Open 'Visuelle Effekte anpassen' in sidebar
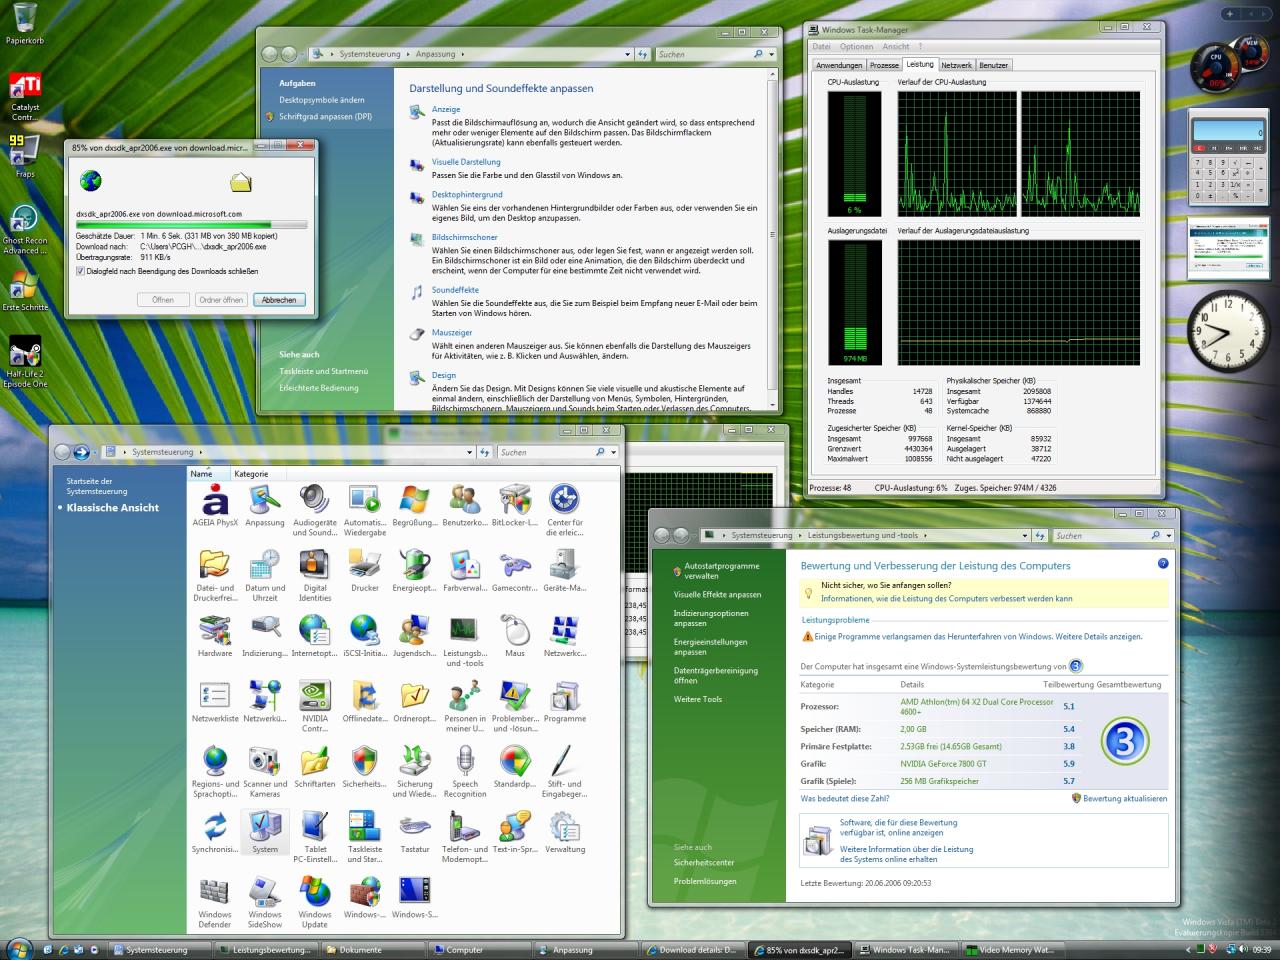Viewport: 1280px width, 960px height. [717, 595]
